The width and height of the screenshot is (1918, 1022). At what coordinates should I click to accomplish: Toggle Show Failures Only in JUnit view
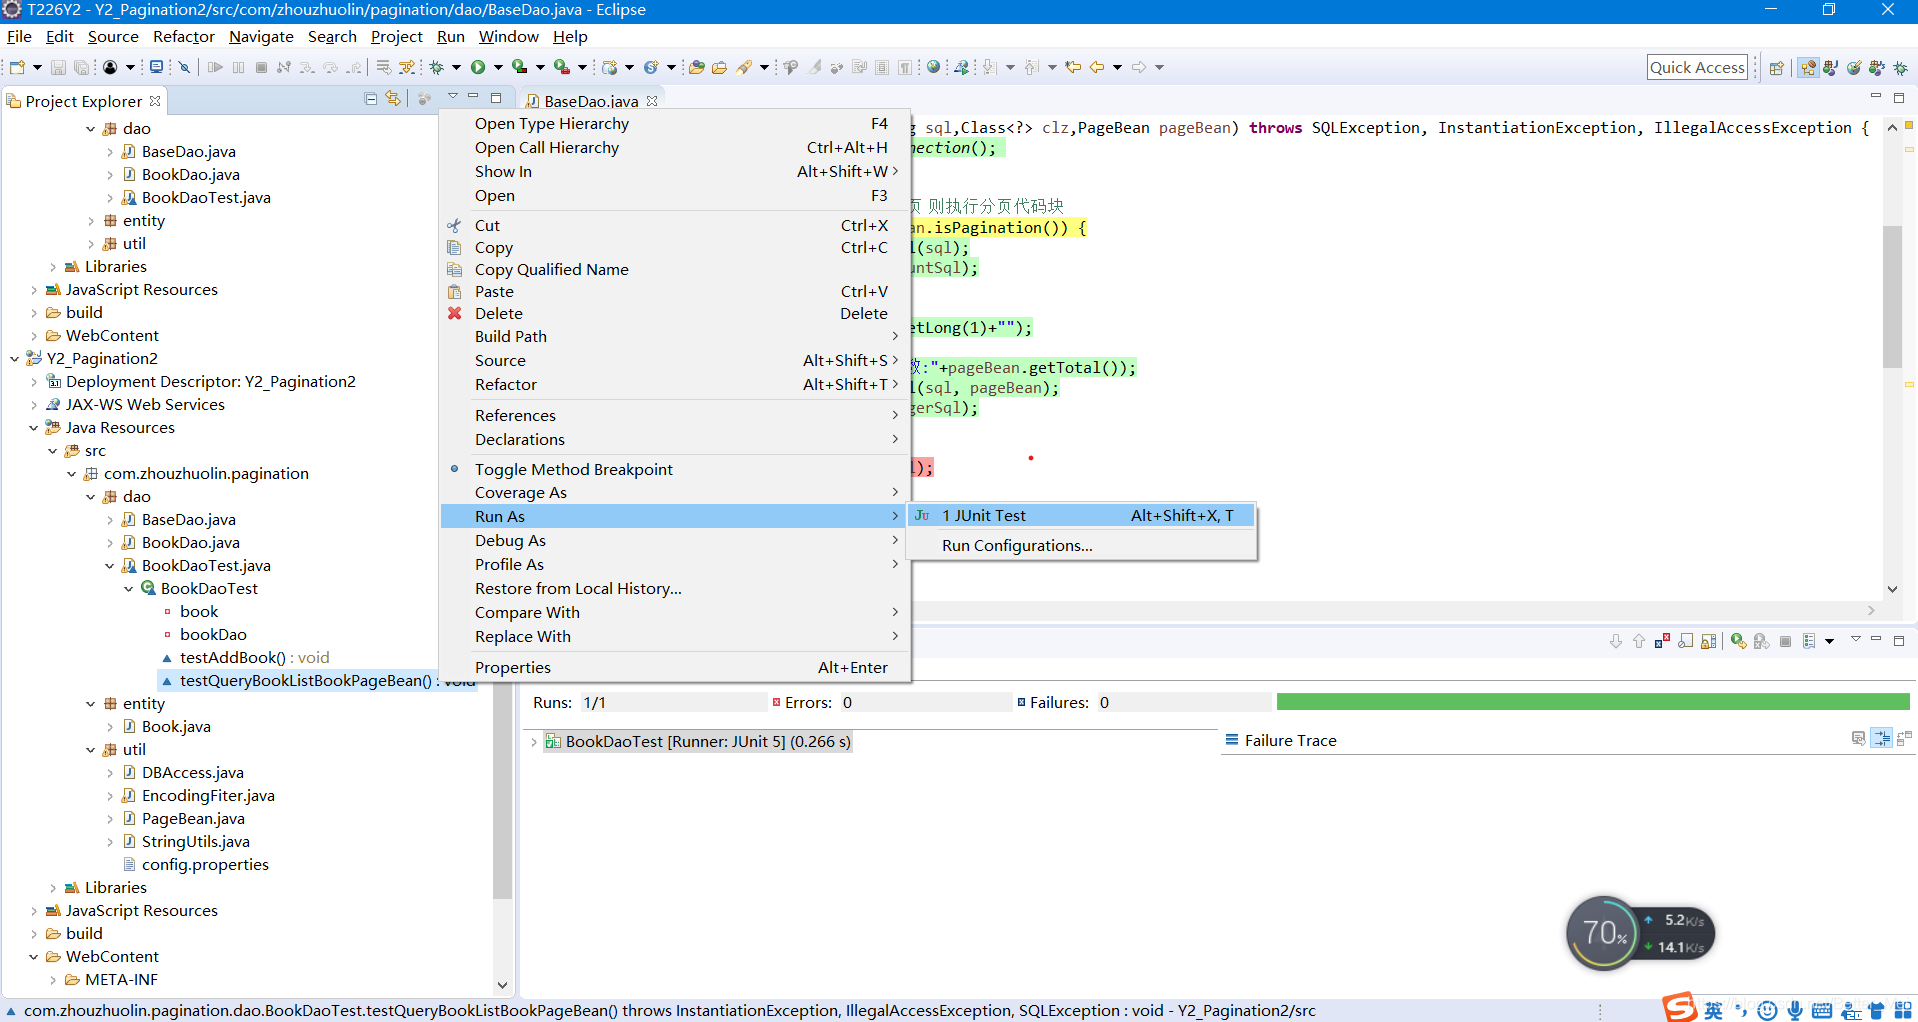(x=1662, y=641)
